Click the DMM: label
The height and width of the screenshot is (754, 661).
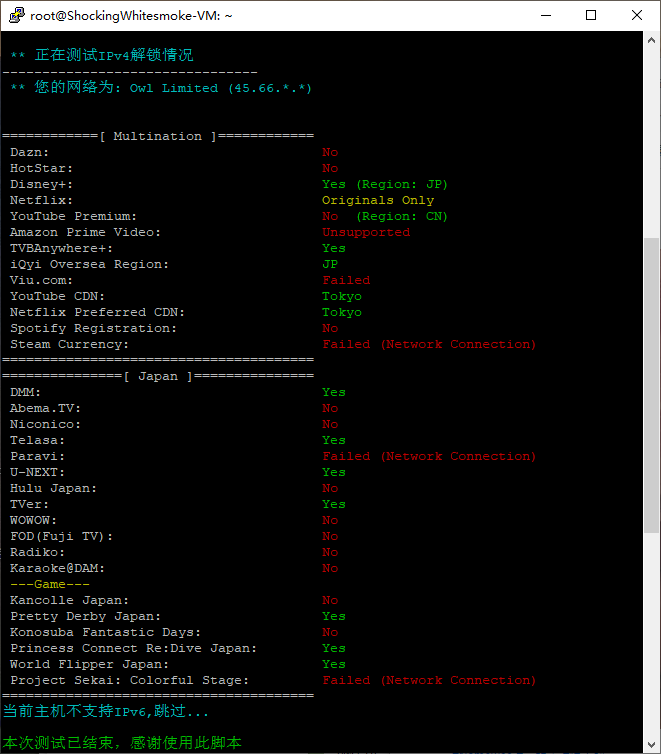25,392
